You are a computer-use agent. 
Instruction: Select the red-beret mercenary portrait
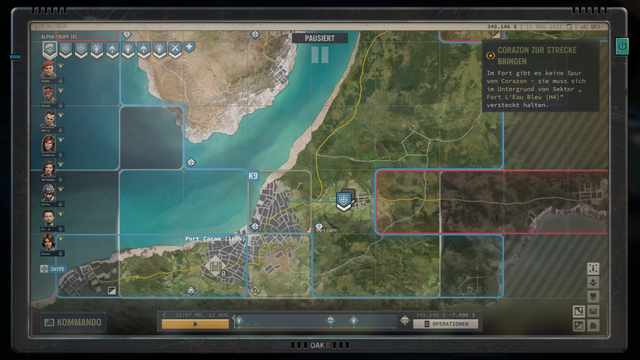48,69
